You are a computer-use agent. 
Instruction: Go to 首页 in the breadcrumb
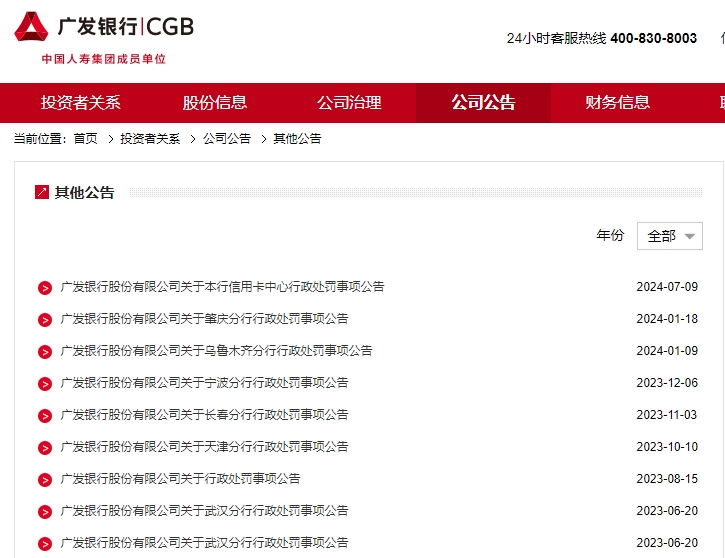pyautogui.click(x=86, y=139)
